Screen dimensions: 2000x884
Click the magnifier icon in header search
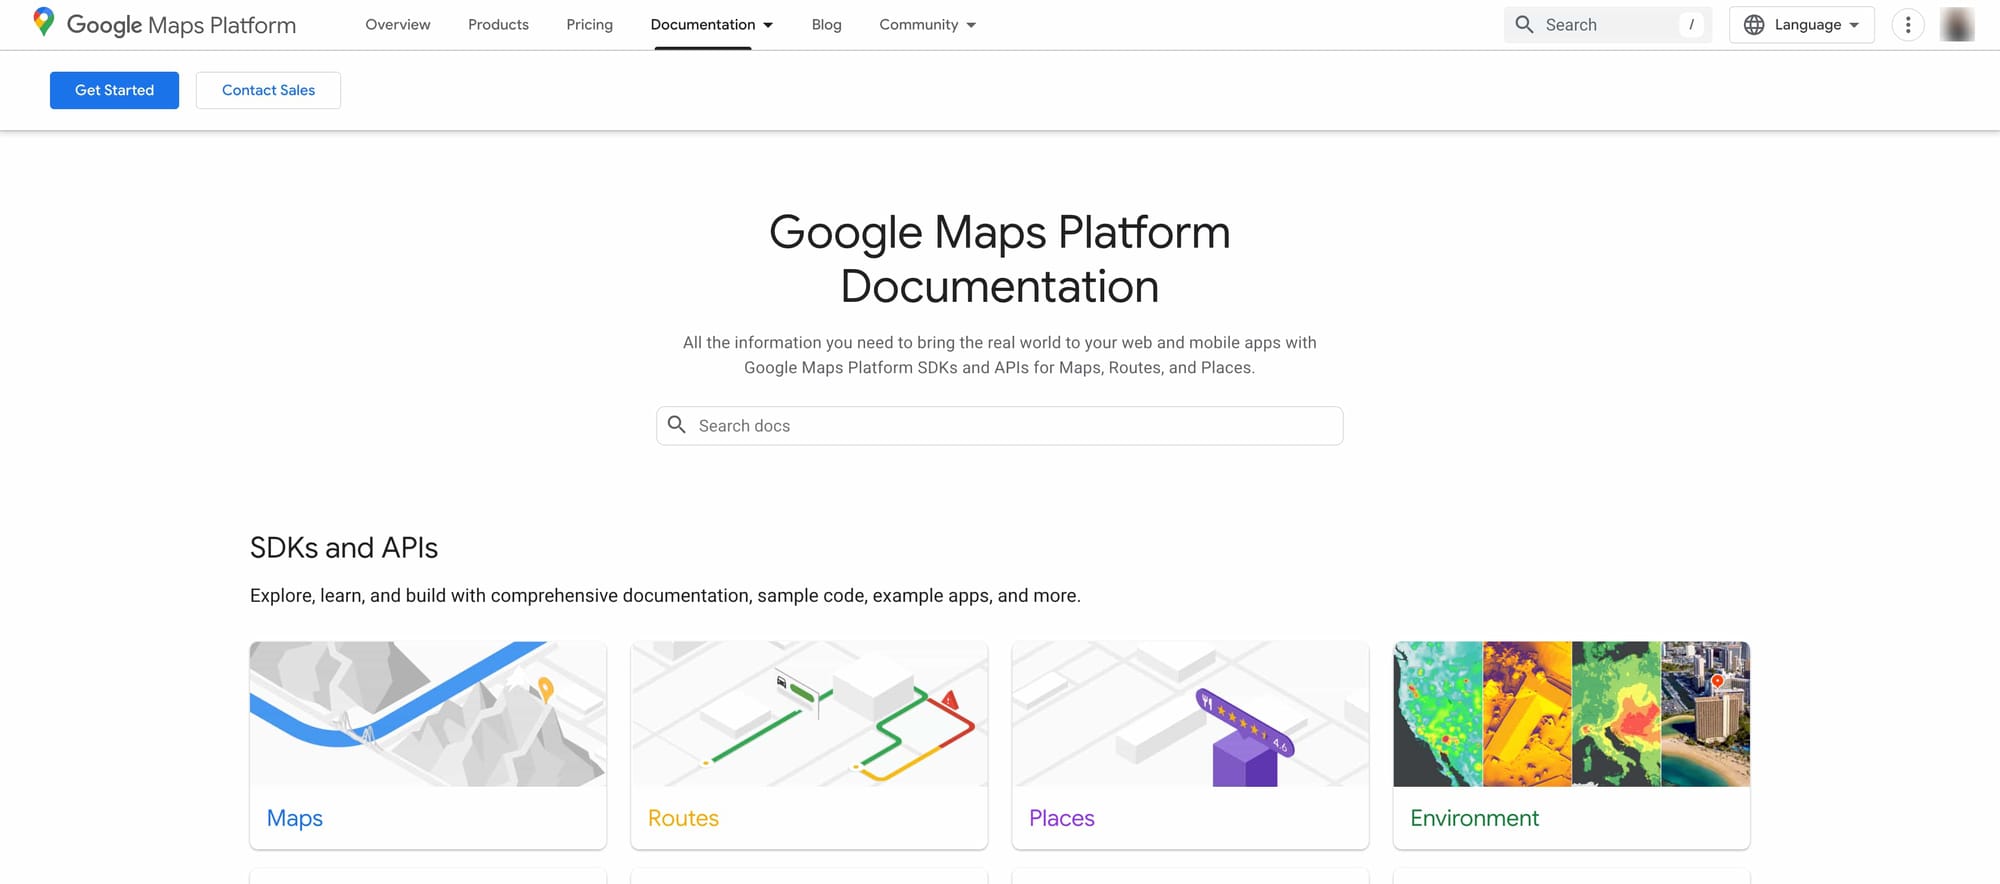pyautogui.click(x=1524, y=25)
